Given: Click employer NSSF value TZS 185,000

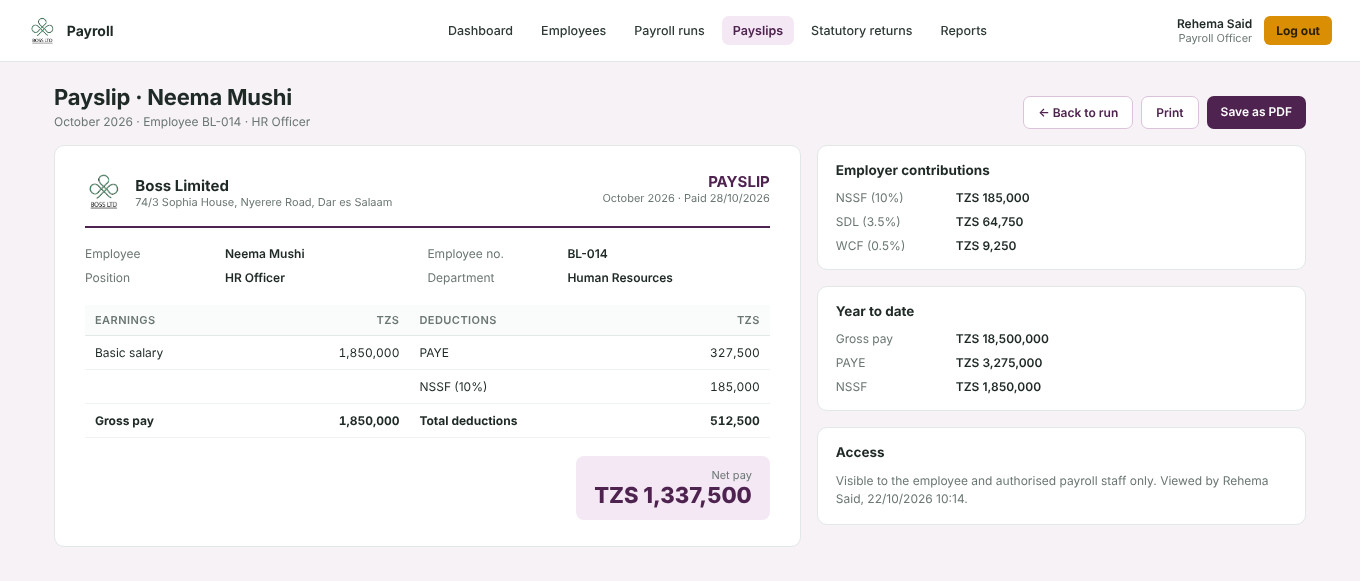Looking at the screenshot, I should (x=993, y=198).
